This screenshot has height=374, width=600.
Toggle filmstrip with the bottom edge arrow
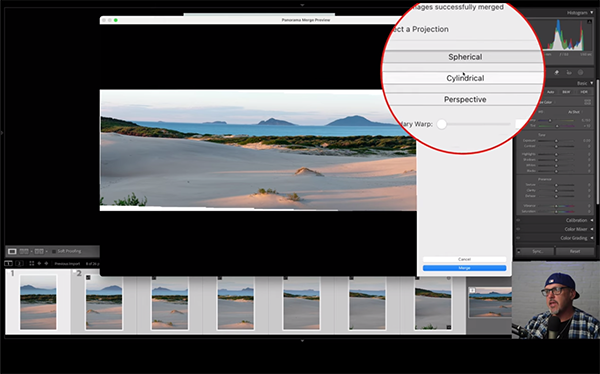(x=302, y=340)
